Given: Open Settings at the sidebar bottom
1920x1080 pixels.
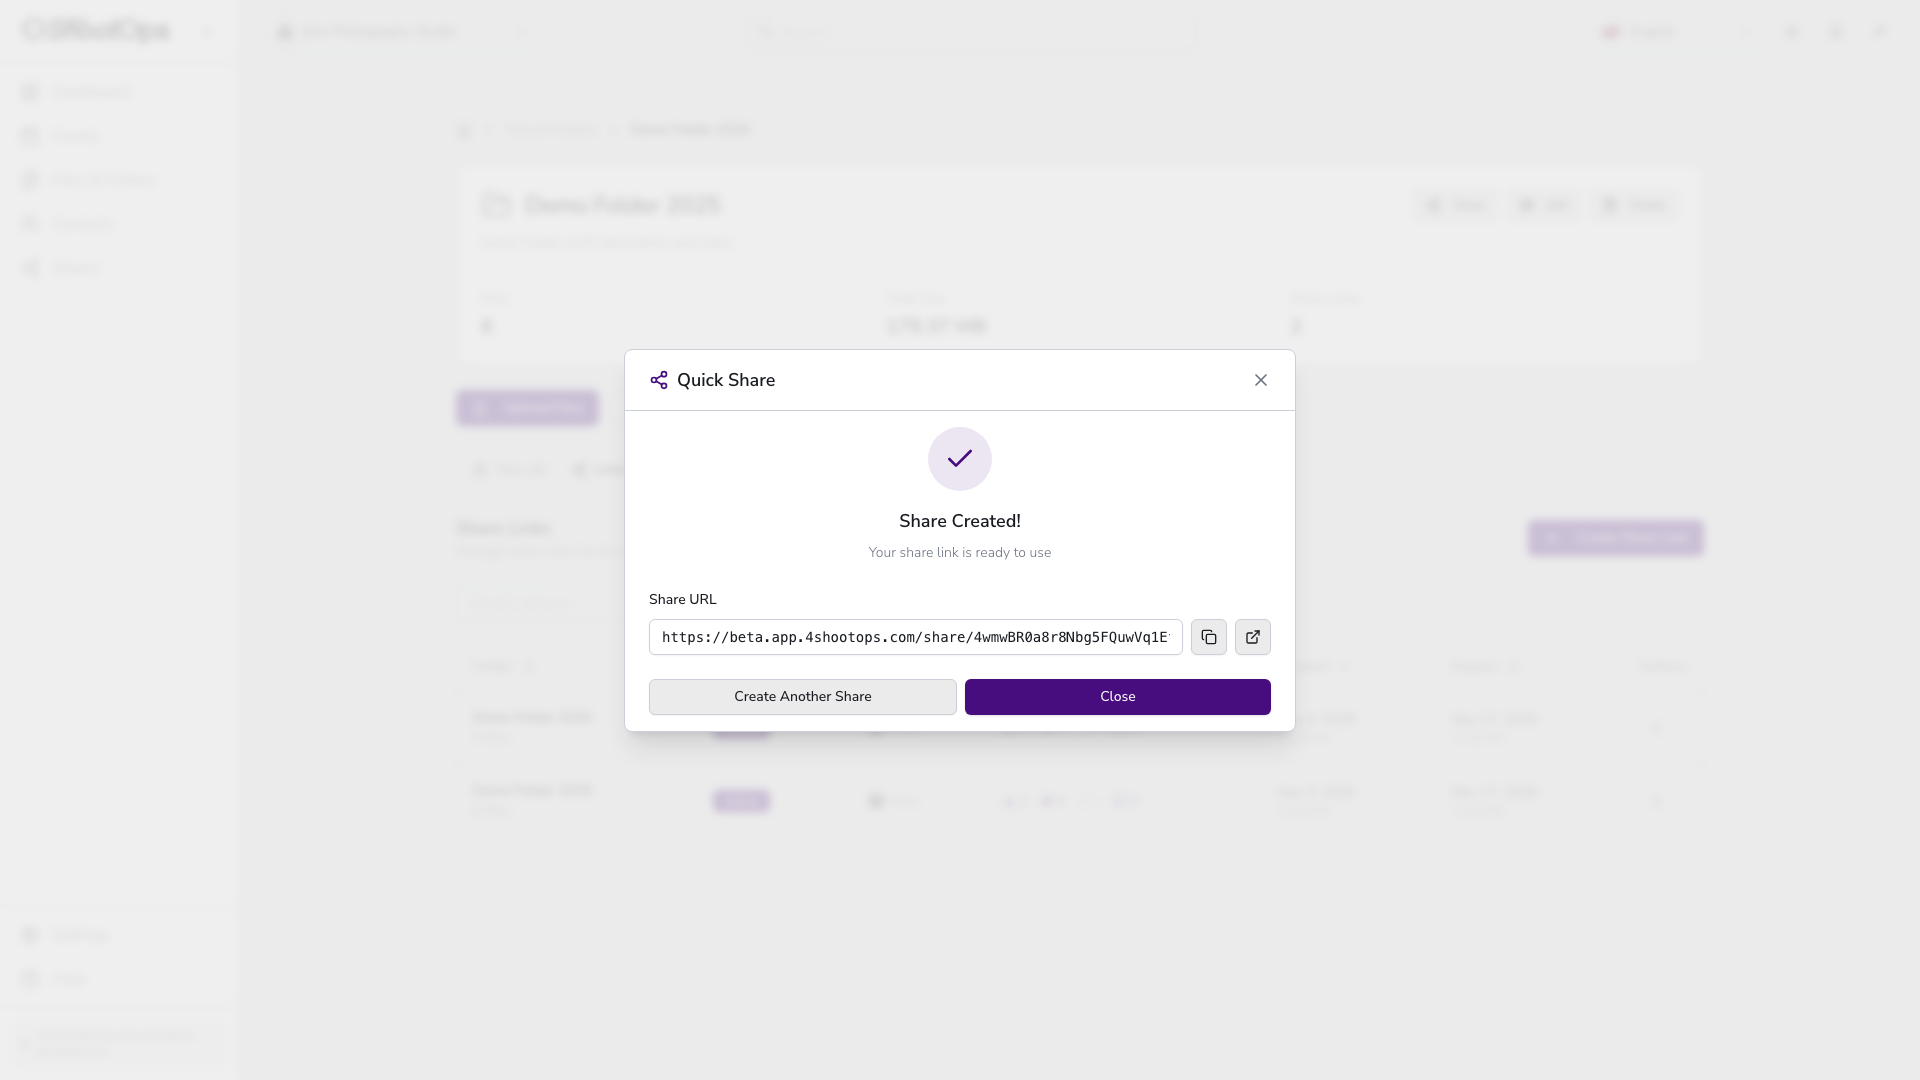Looking at the screenshot, I should coord(78,935).
